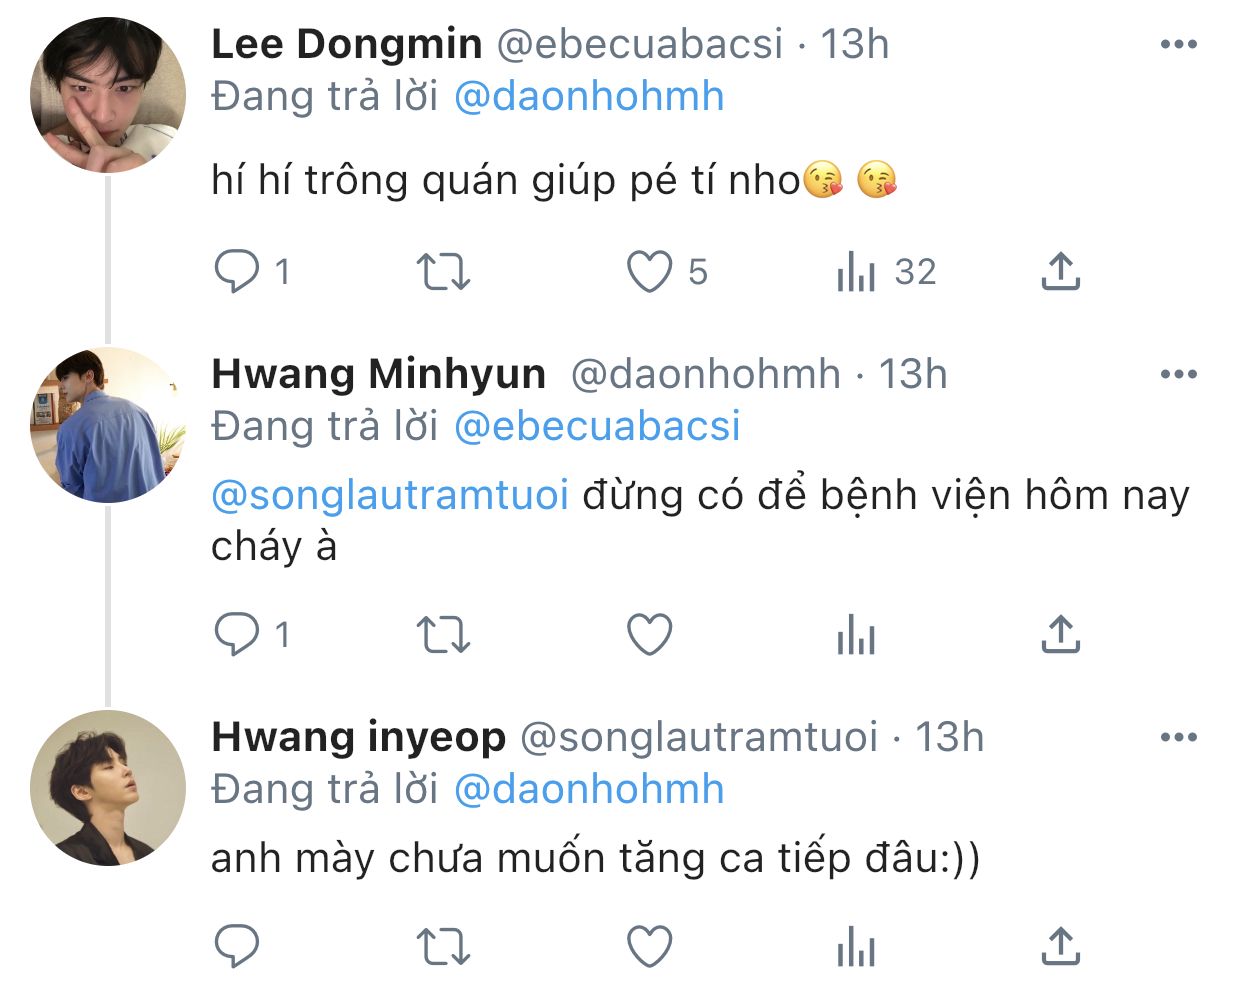Reply to Hwang Minhyun's tweet
1242x995 pixels.
pos(237,634)
